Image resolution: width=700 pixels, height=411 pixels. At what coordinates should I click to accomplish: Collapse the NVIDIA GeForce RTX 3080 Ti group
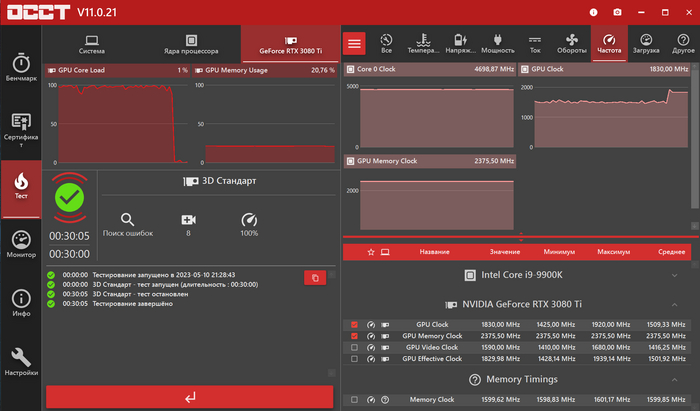(674, 303)
